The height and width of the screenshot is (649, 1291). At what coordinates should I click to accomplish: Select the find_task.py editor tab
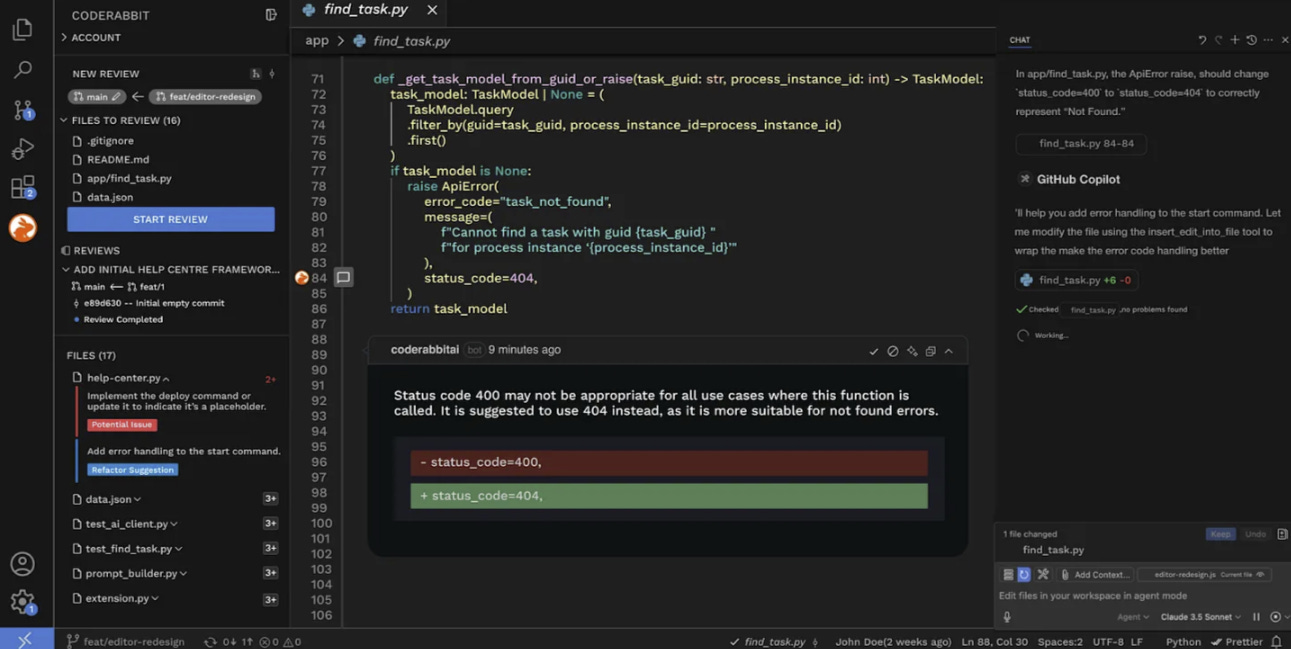(x=365, y=11)
